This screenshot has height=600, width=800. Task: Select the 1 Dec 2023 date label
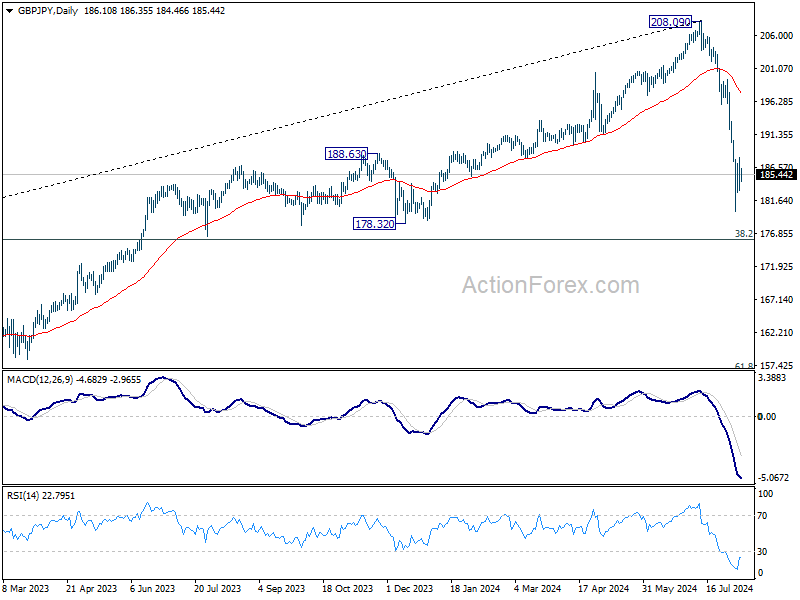(410, 589)
